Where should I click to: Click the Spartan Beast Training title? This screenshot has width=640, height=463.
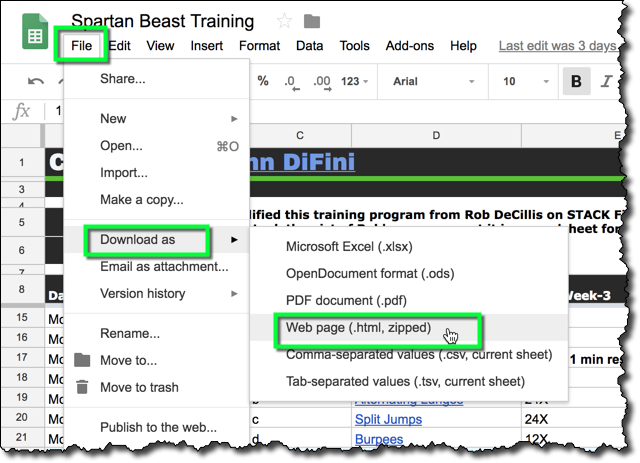(162, 21)
